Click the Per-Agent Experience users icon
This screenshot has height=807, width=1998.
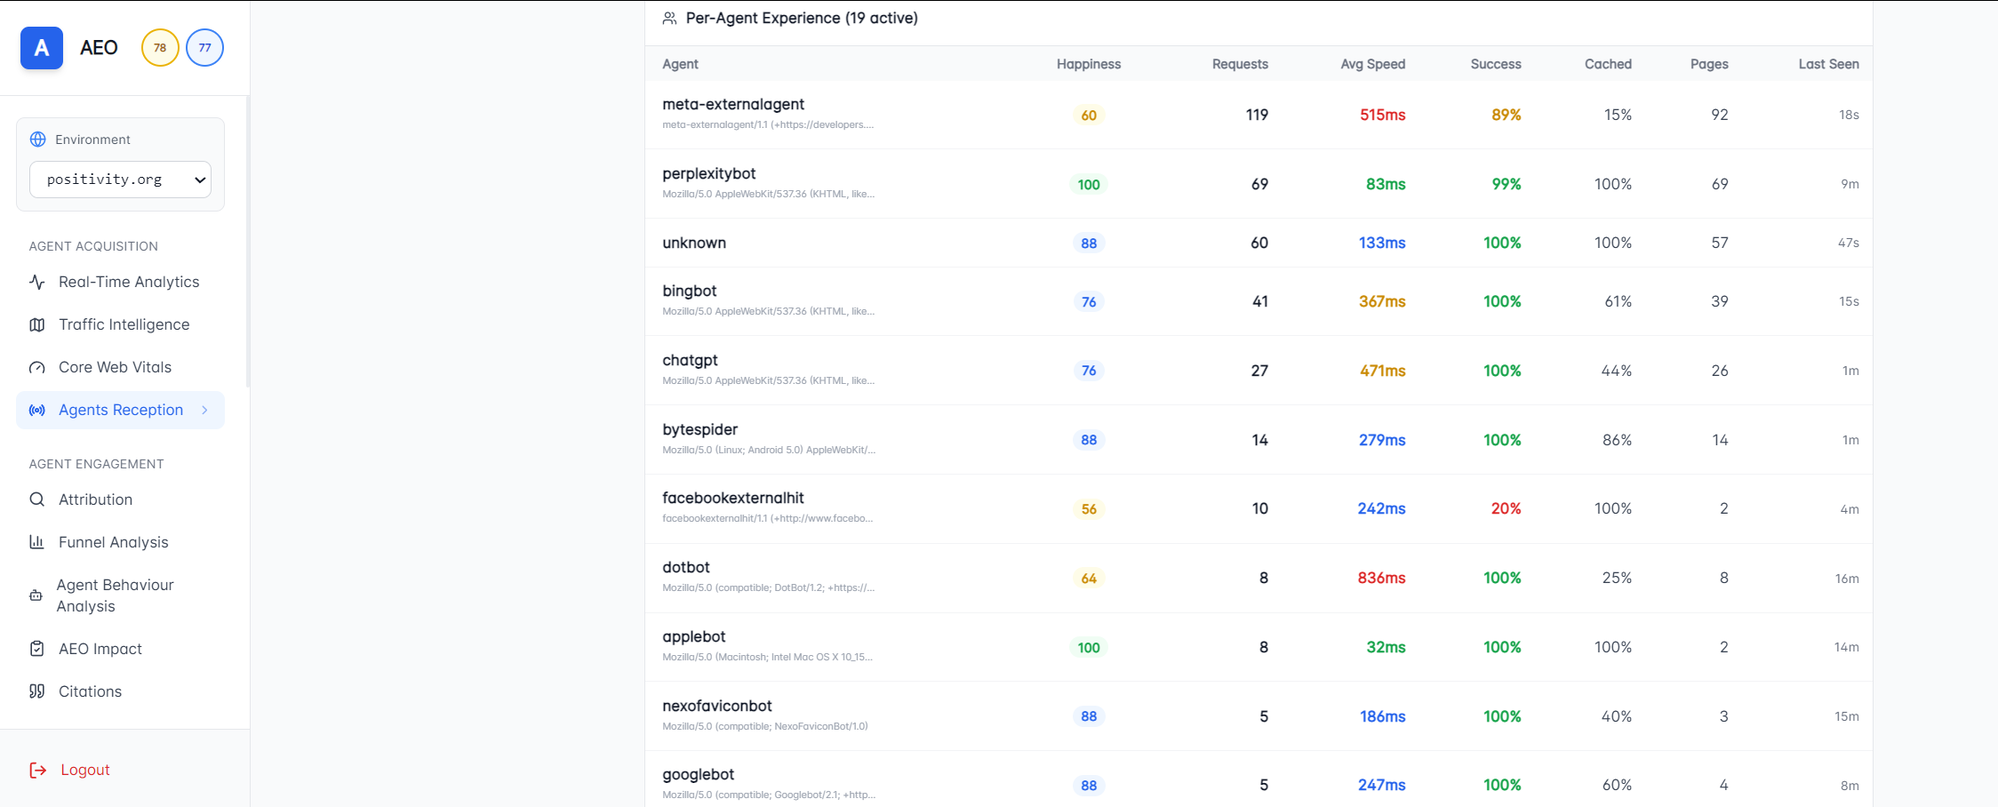coord(670,18)
